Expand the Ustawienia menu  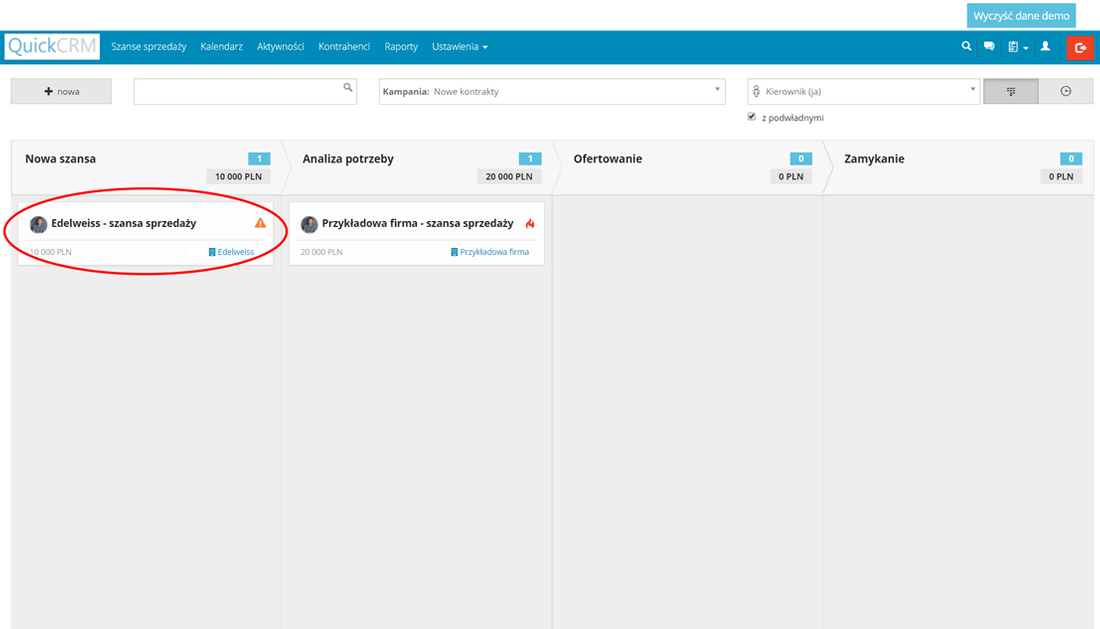pyautogui.click(x=460, y=47)
